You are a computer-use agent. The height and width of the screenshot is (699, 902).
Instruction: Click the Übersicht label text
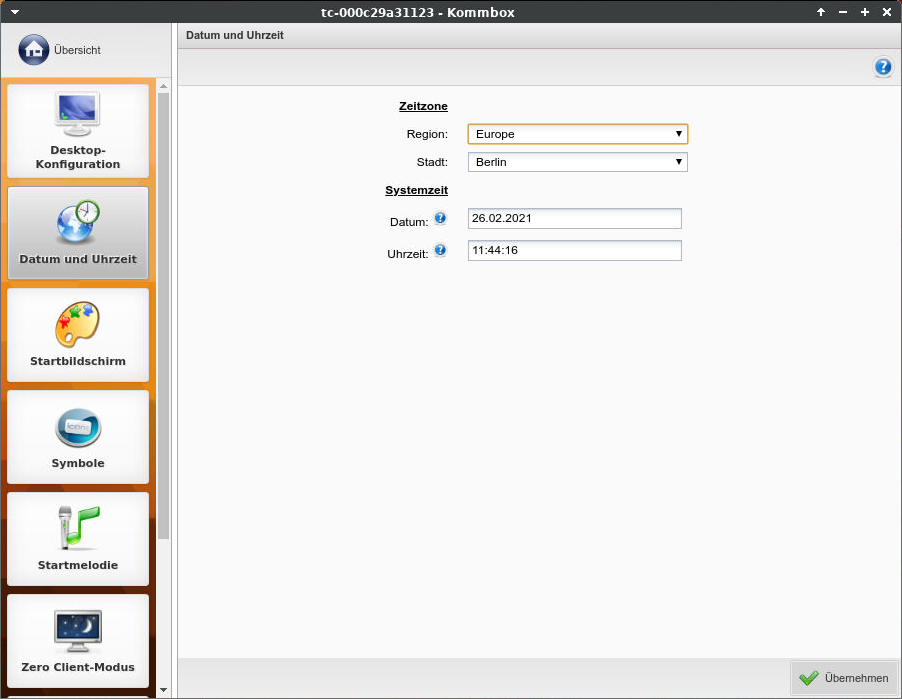tap(77, 50)
